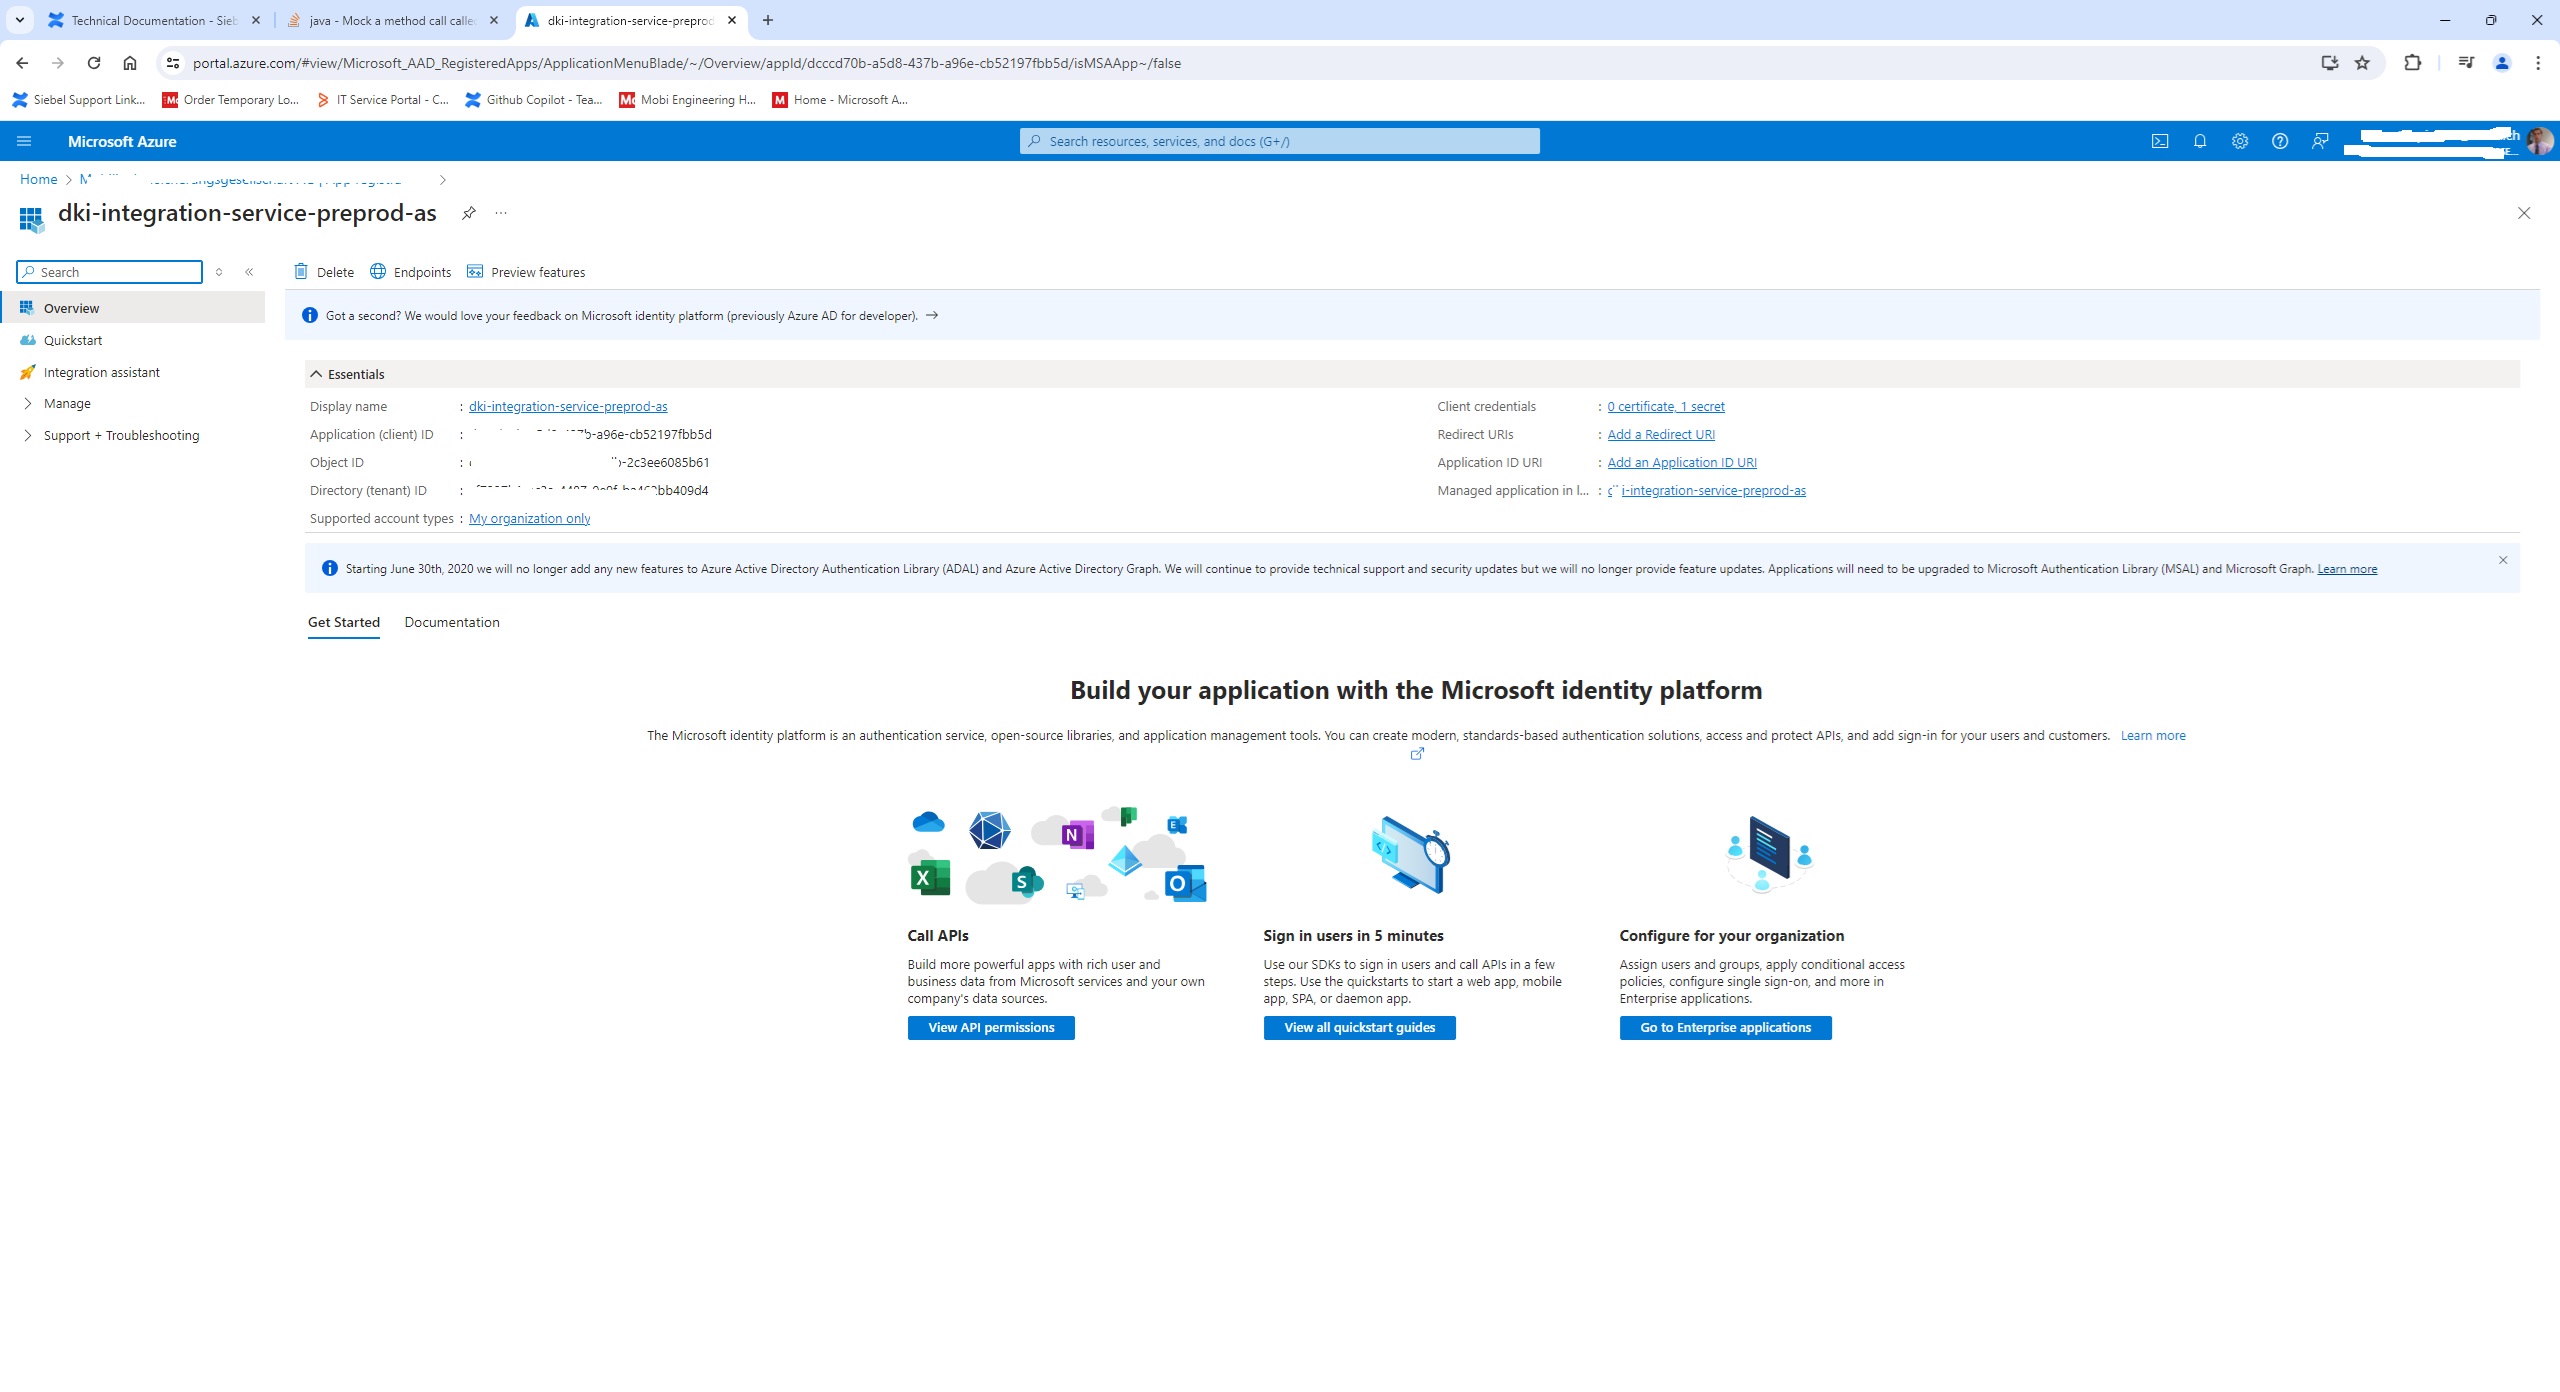Screen dimensions: 2560x1392
Task: Go to browser home page
Action: (130, 63)
